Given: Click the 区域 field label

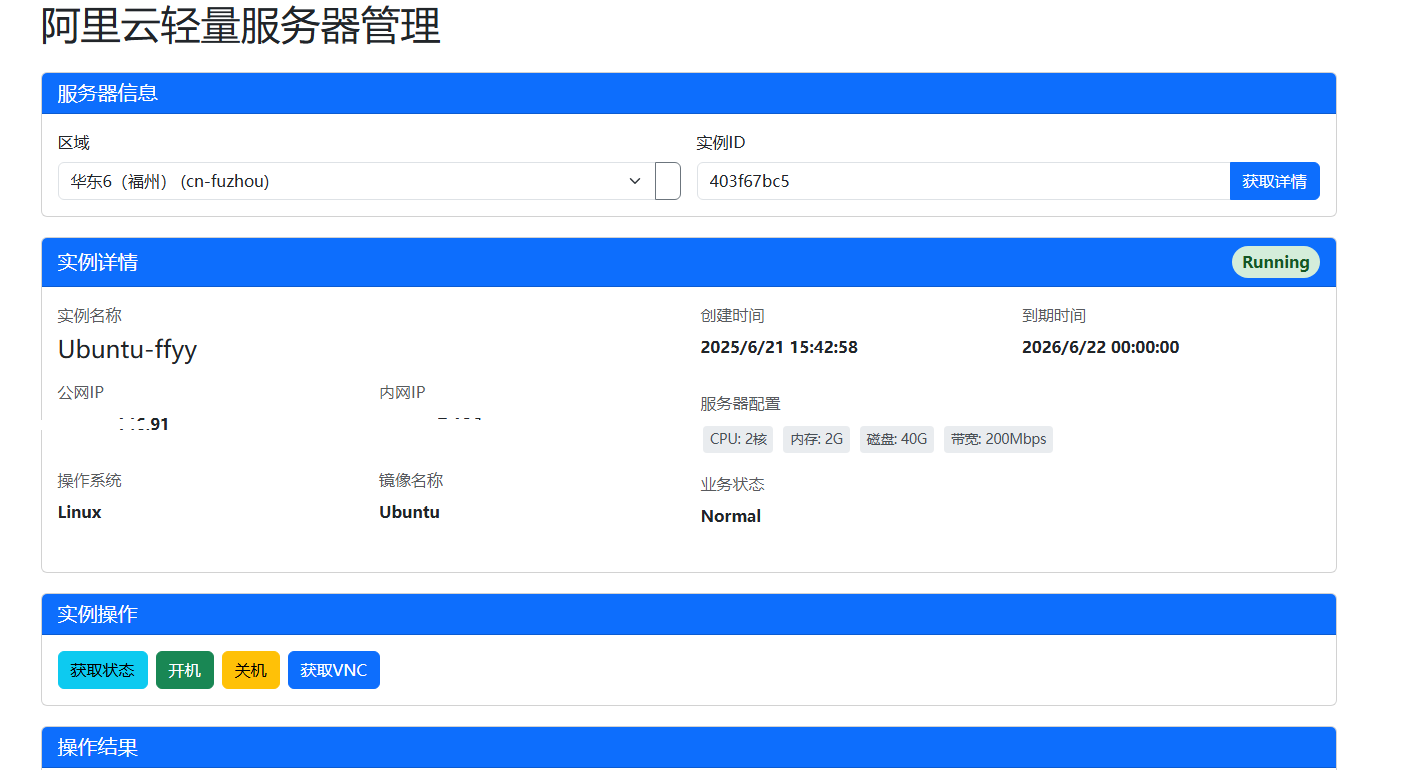Looking at the screenshot, I should click(74, 143).
